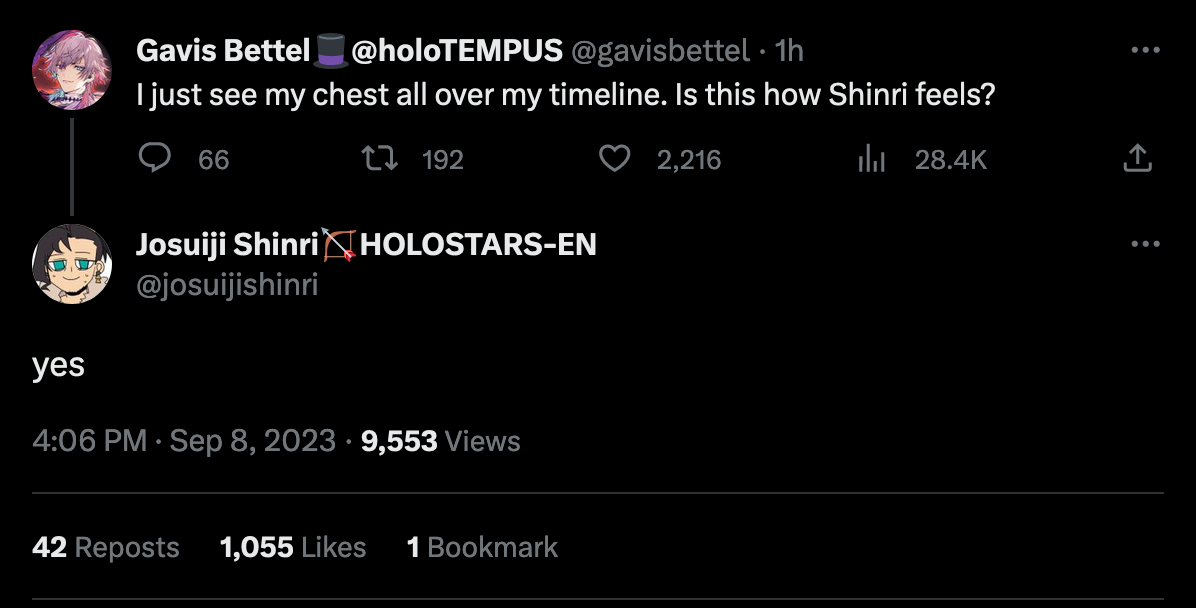This screenshot has height=608, width=1196.
Task: Open the 4:06 PM Sep 8, 2023 timestamp
Action: 184,441
